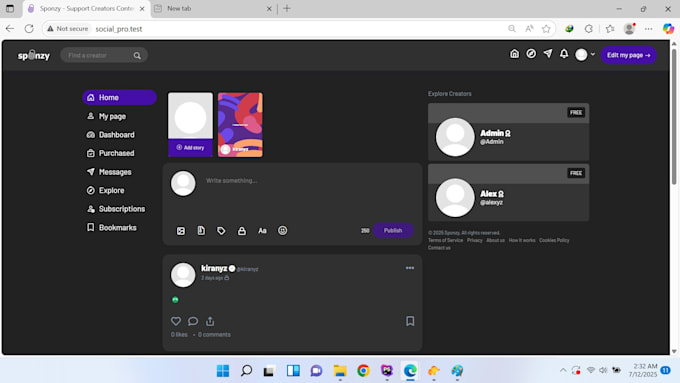The height and width of the screenshot is (383, 680).
Task: Open the Terms of Service link
Action: point(445,240)
